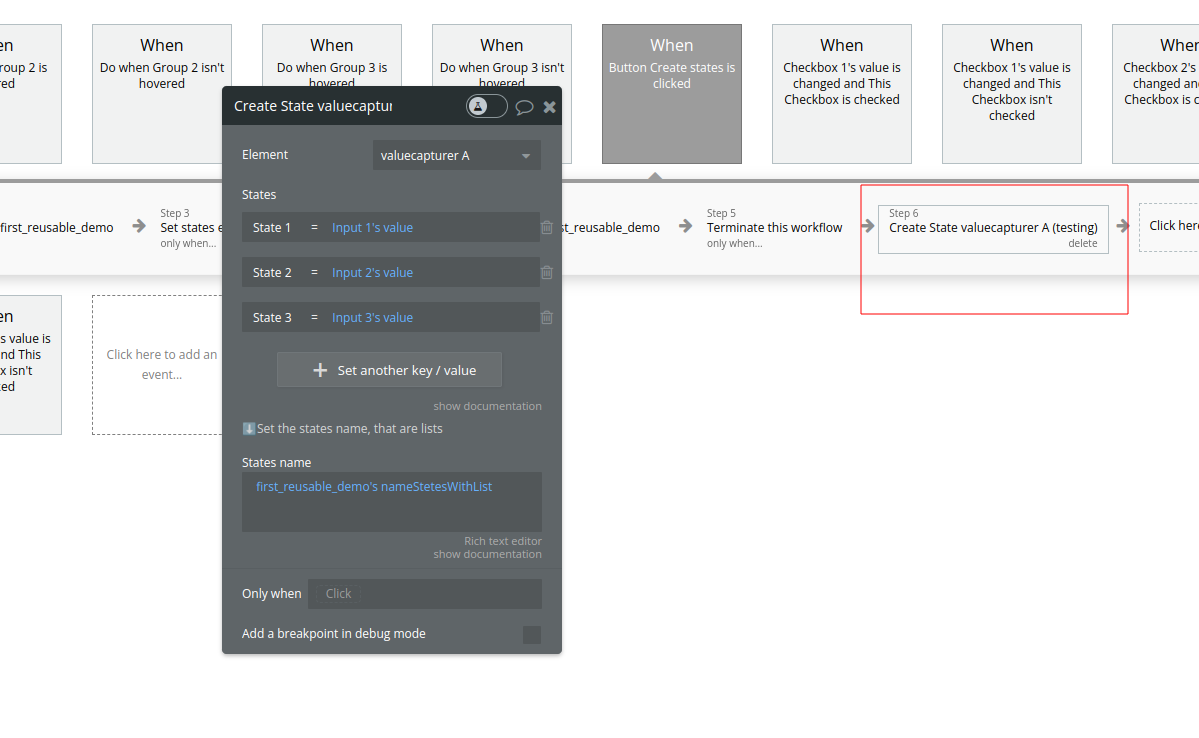Select event Do when Group 2 isn't hovered

pyautogui.click(x=161, y=94)
